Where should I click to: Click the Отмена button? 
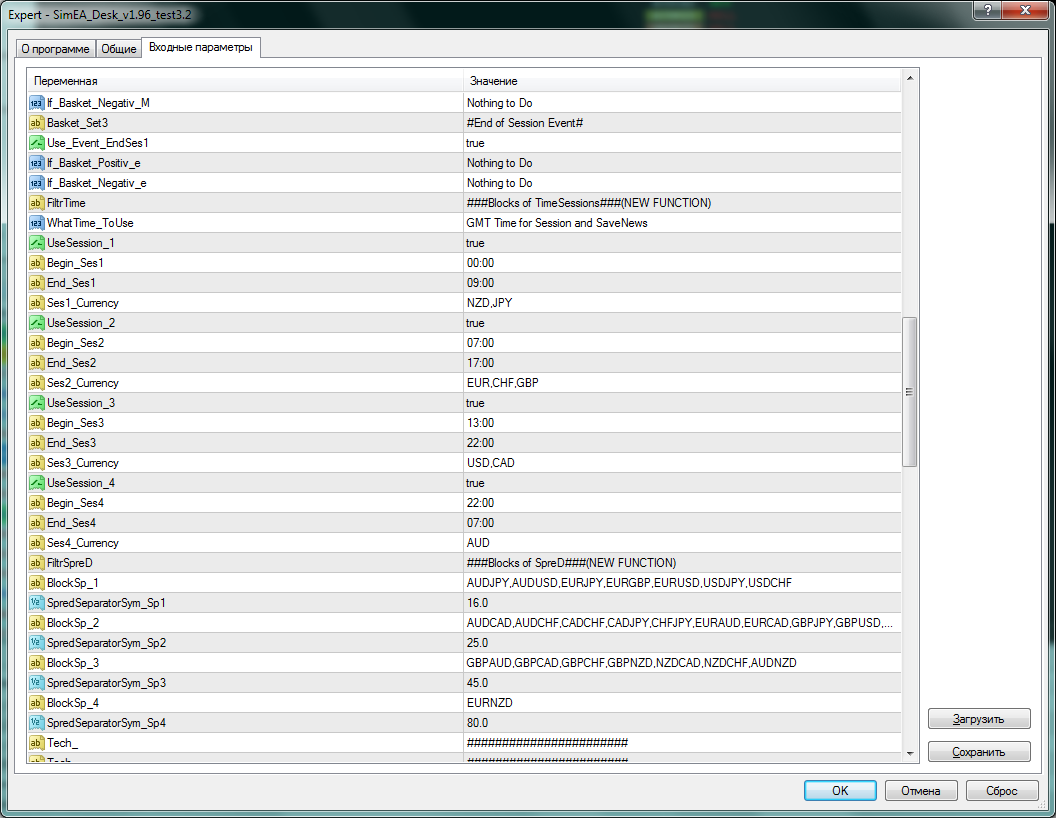click(921, 790)
